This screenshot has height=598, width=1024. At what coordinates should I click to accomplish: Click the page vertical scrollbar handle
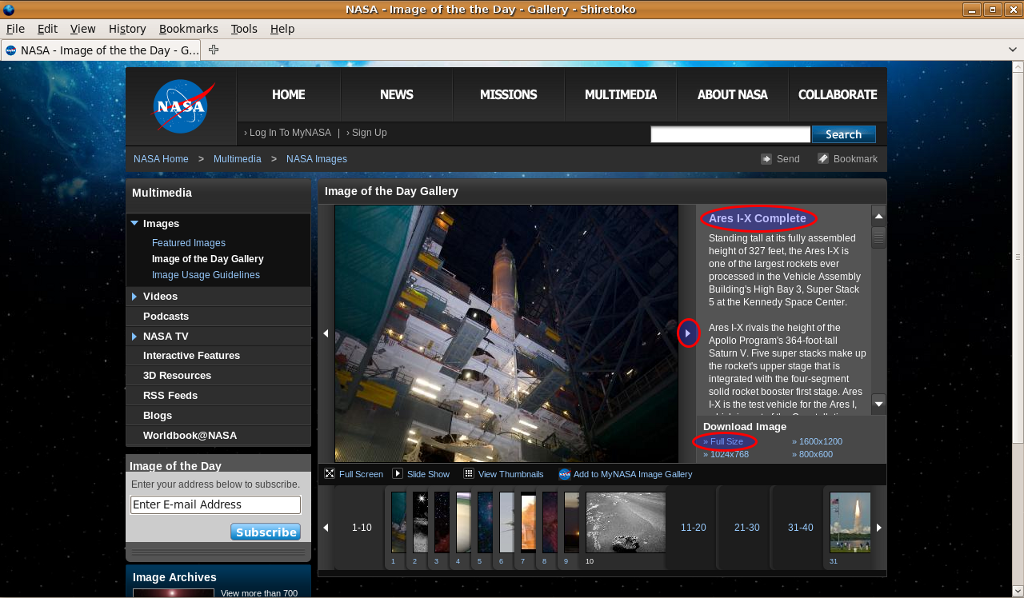click(1017, 258)
